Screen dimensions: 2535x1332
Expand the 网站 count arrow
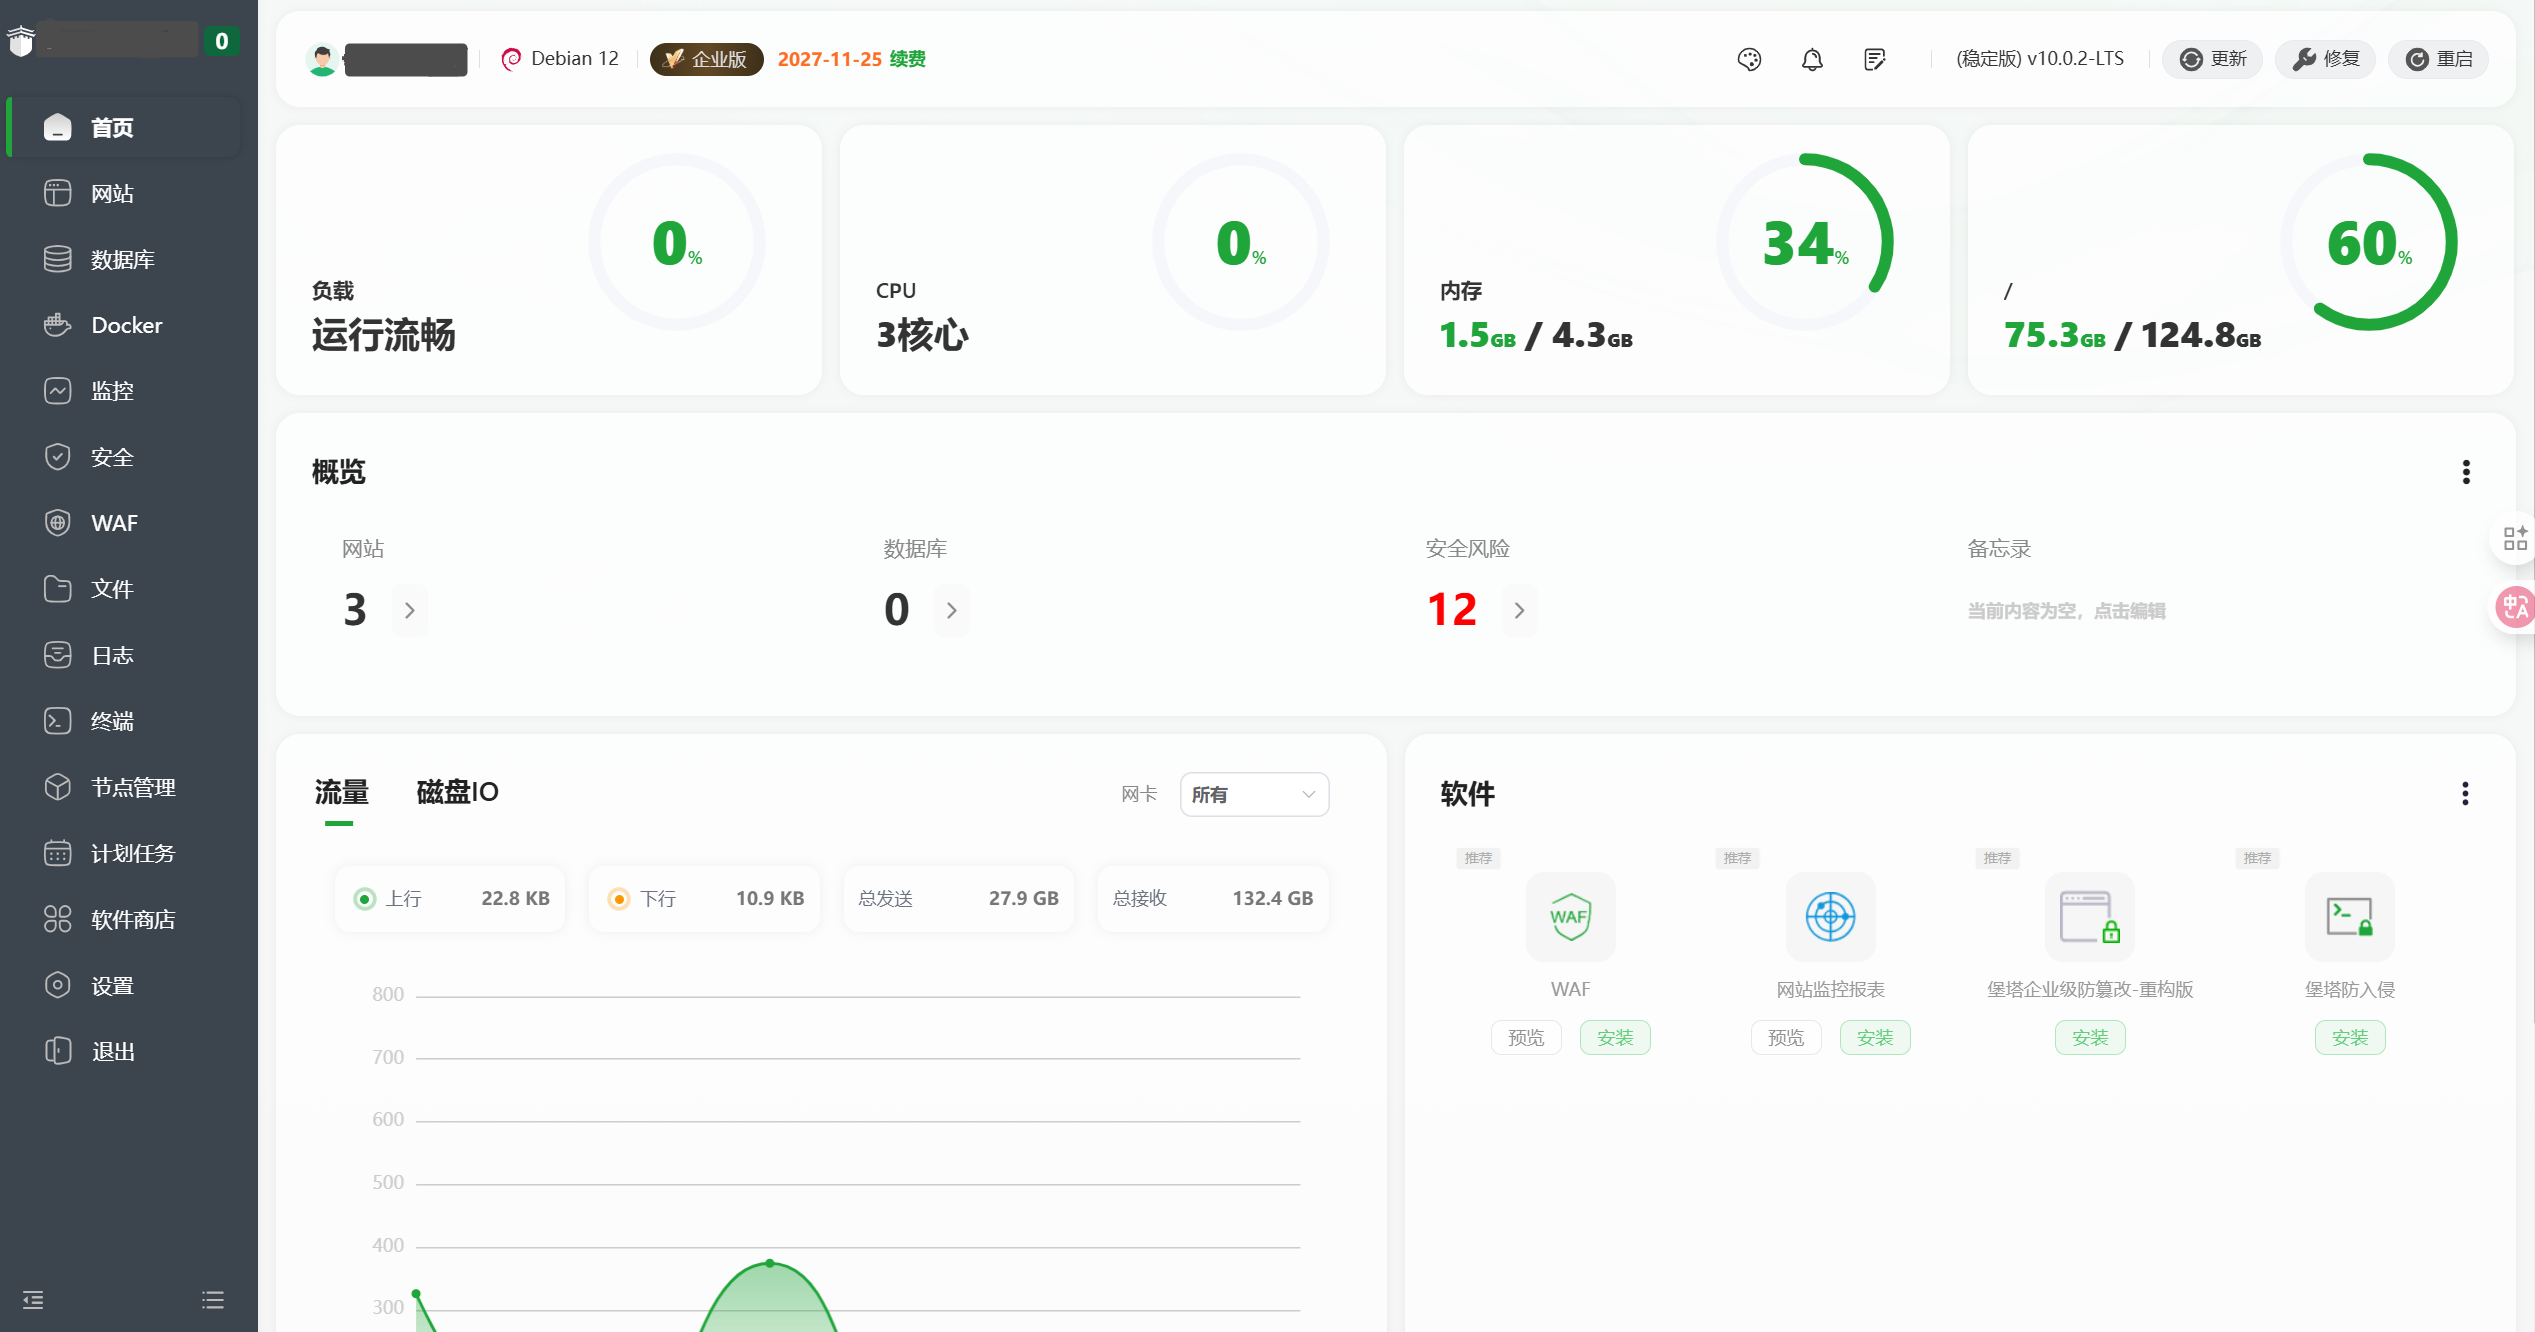pos(409,610)
